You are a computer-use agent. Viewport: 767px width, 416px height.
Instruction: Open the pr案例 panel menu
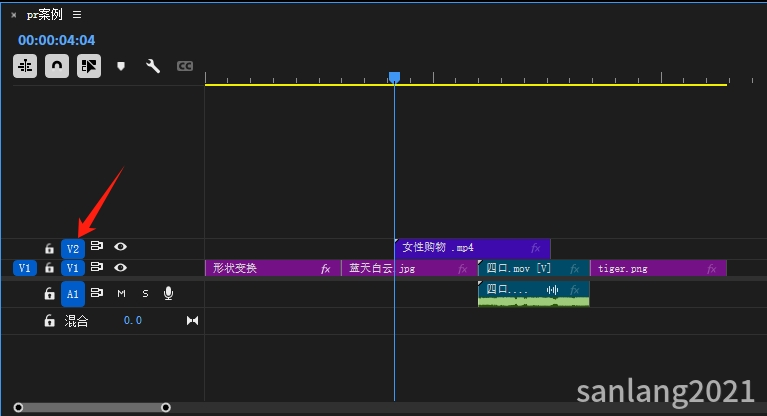[x=77, y=15]
